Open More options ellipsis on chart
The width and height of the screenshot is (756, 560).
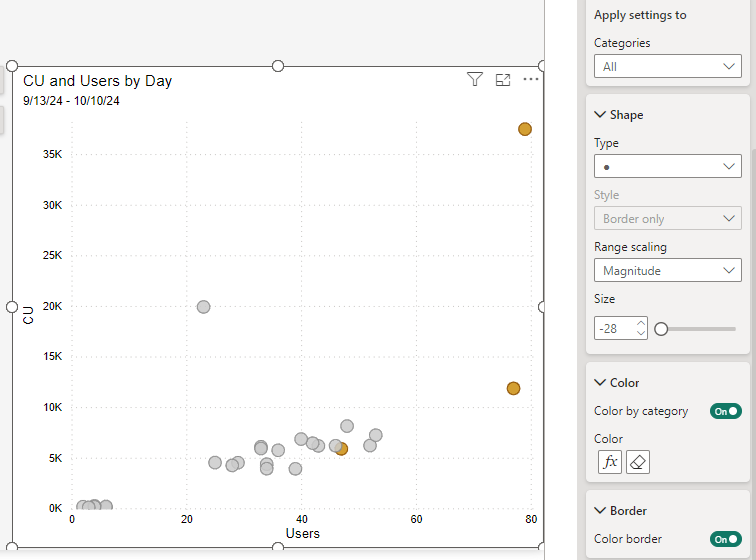[x=531, y=79]
